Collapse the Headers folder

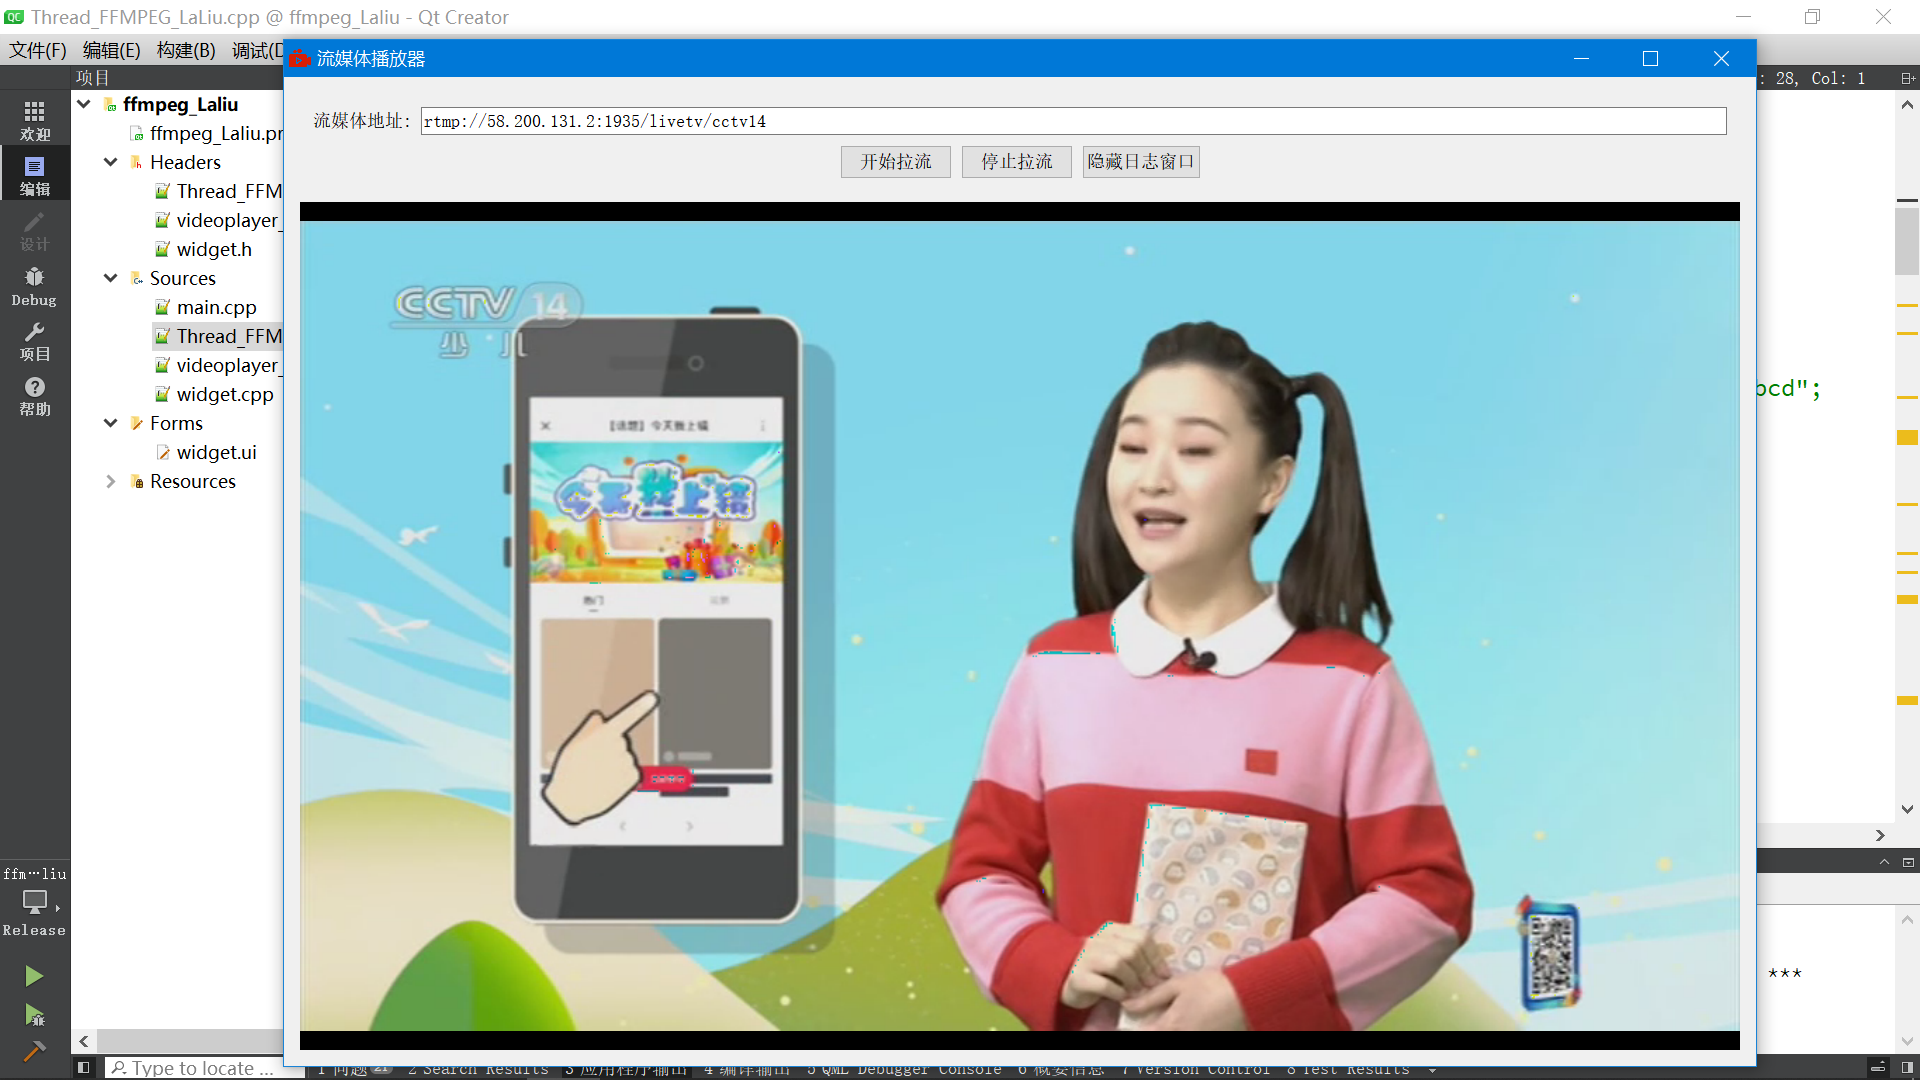[110, 162]
